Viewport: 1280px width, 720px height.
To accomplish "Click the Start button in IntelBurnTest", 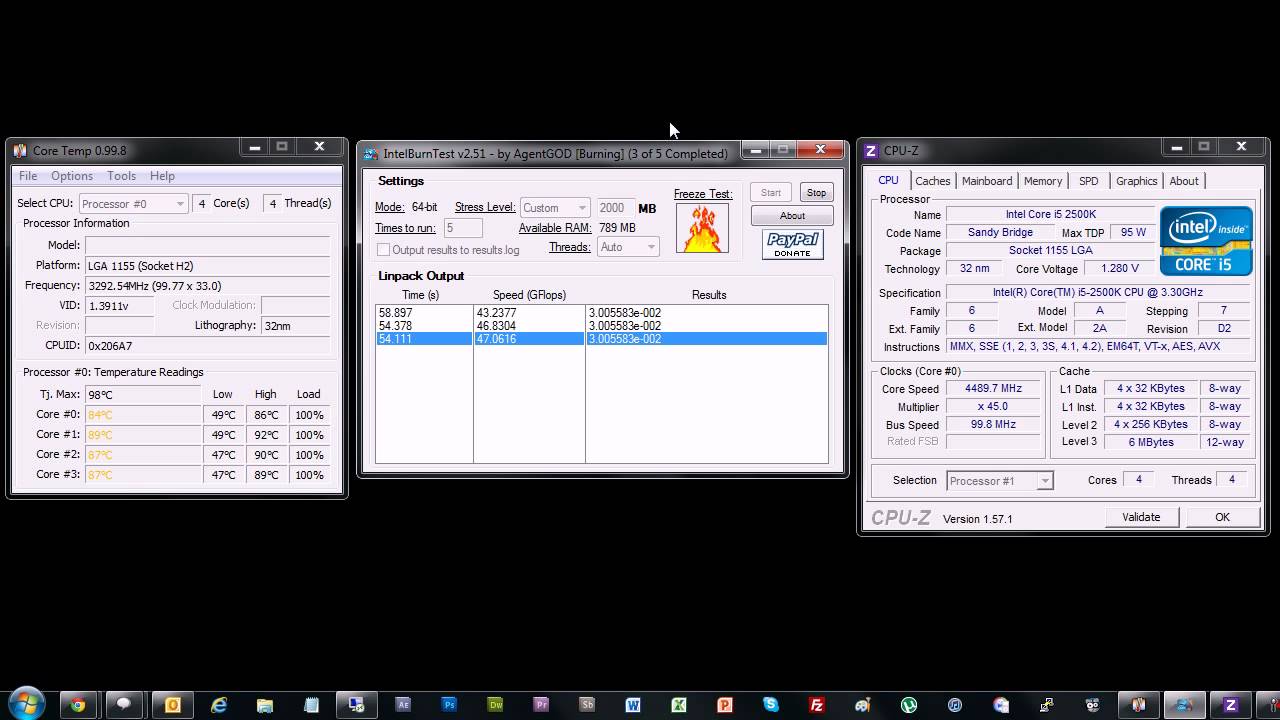I will click(771, 193).
